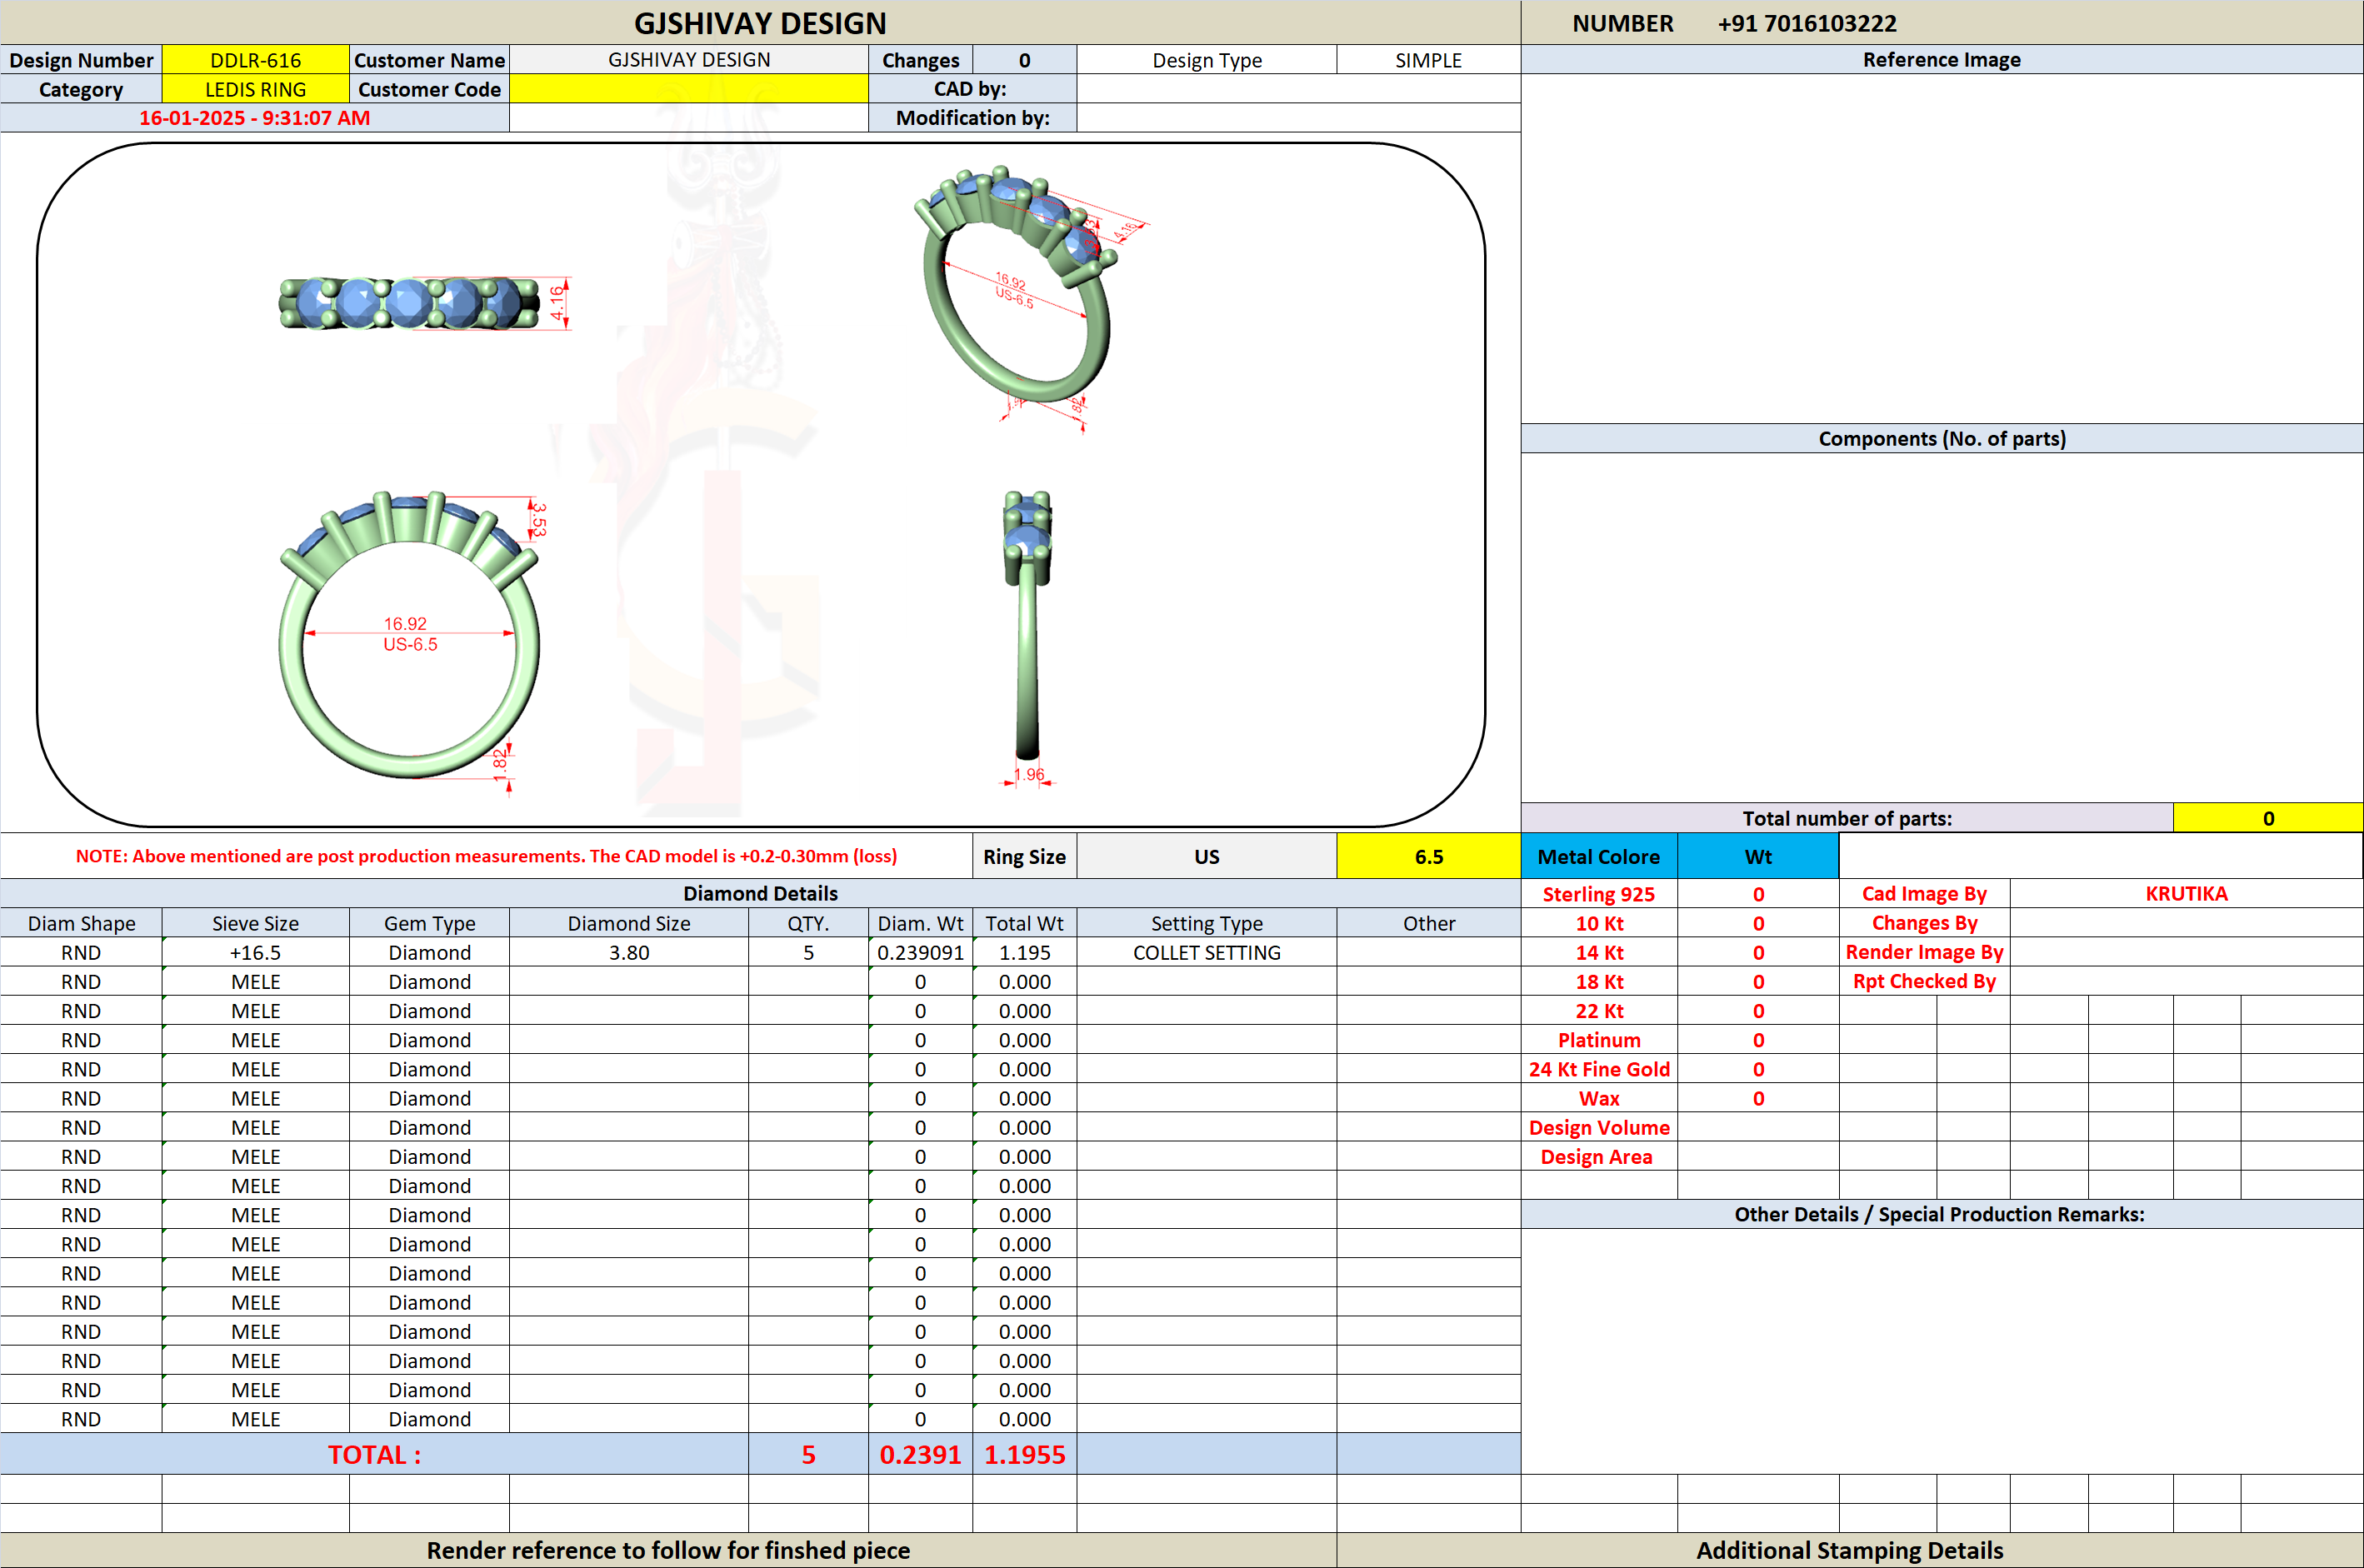This screenshot has width=2364, height=1568.
Task: Click the QTY. column header
Action: coord(808,923)
